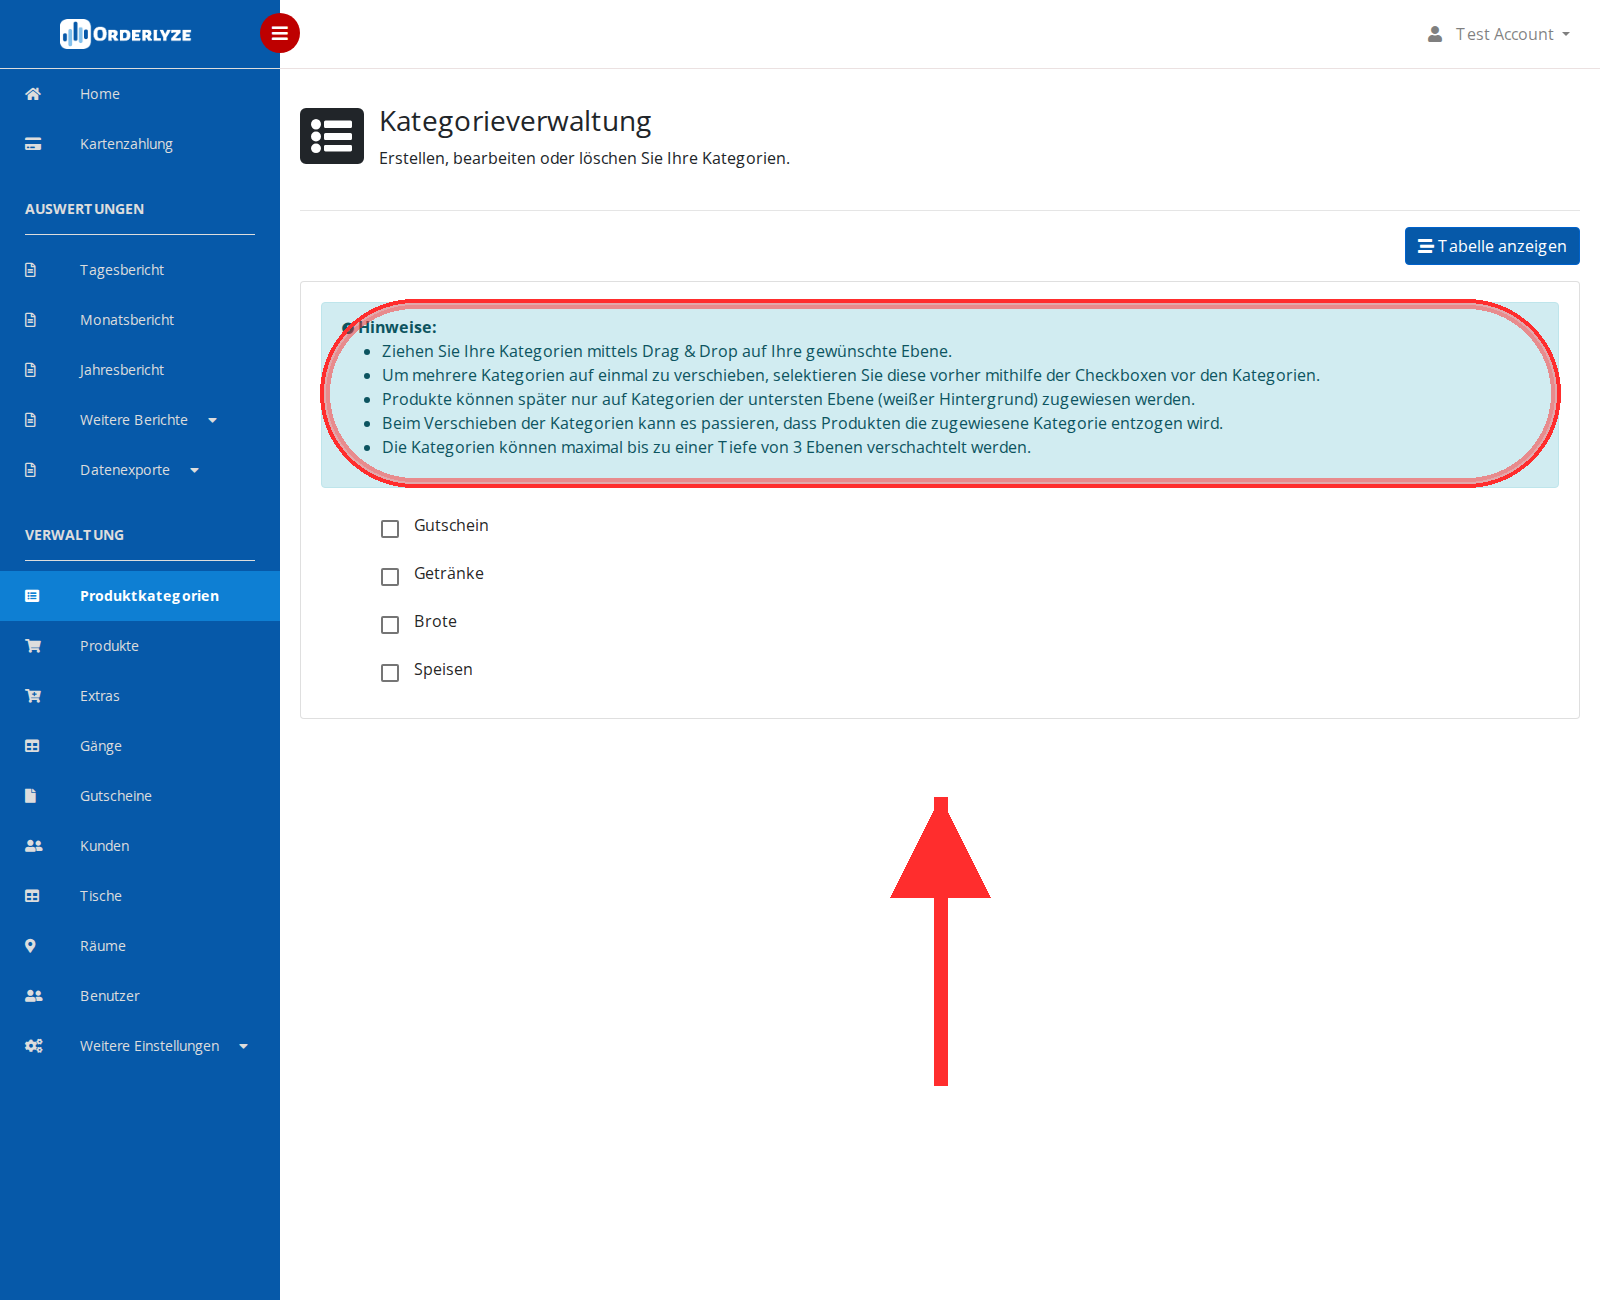
Task: Click the Tabelle anzeigen button
Action: pyautogui.click(x=1492, y=246)
